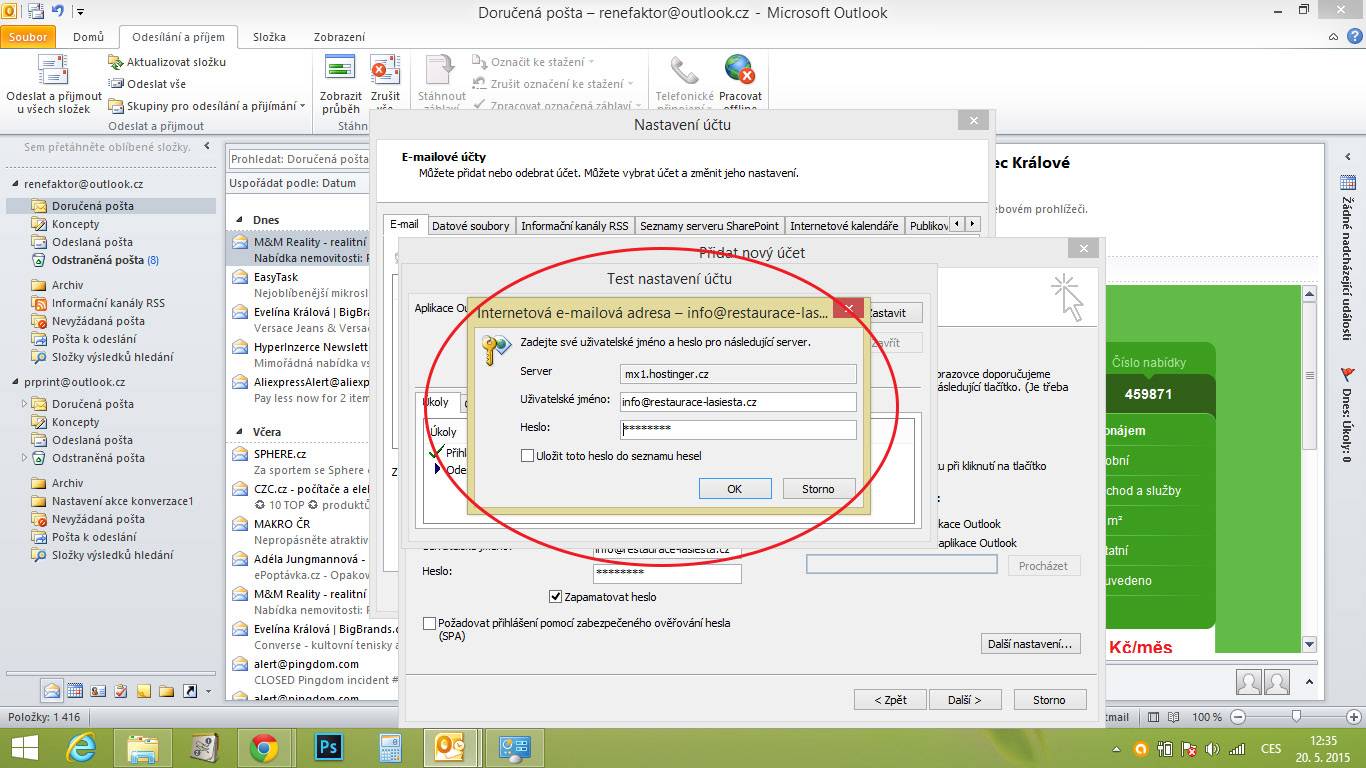The width and height of the screenshot is (1366, 768).
Task: Click the Send/Receive icon in the Quick Access toolbar
Action: [35, 12]
